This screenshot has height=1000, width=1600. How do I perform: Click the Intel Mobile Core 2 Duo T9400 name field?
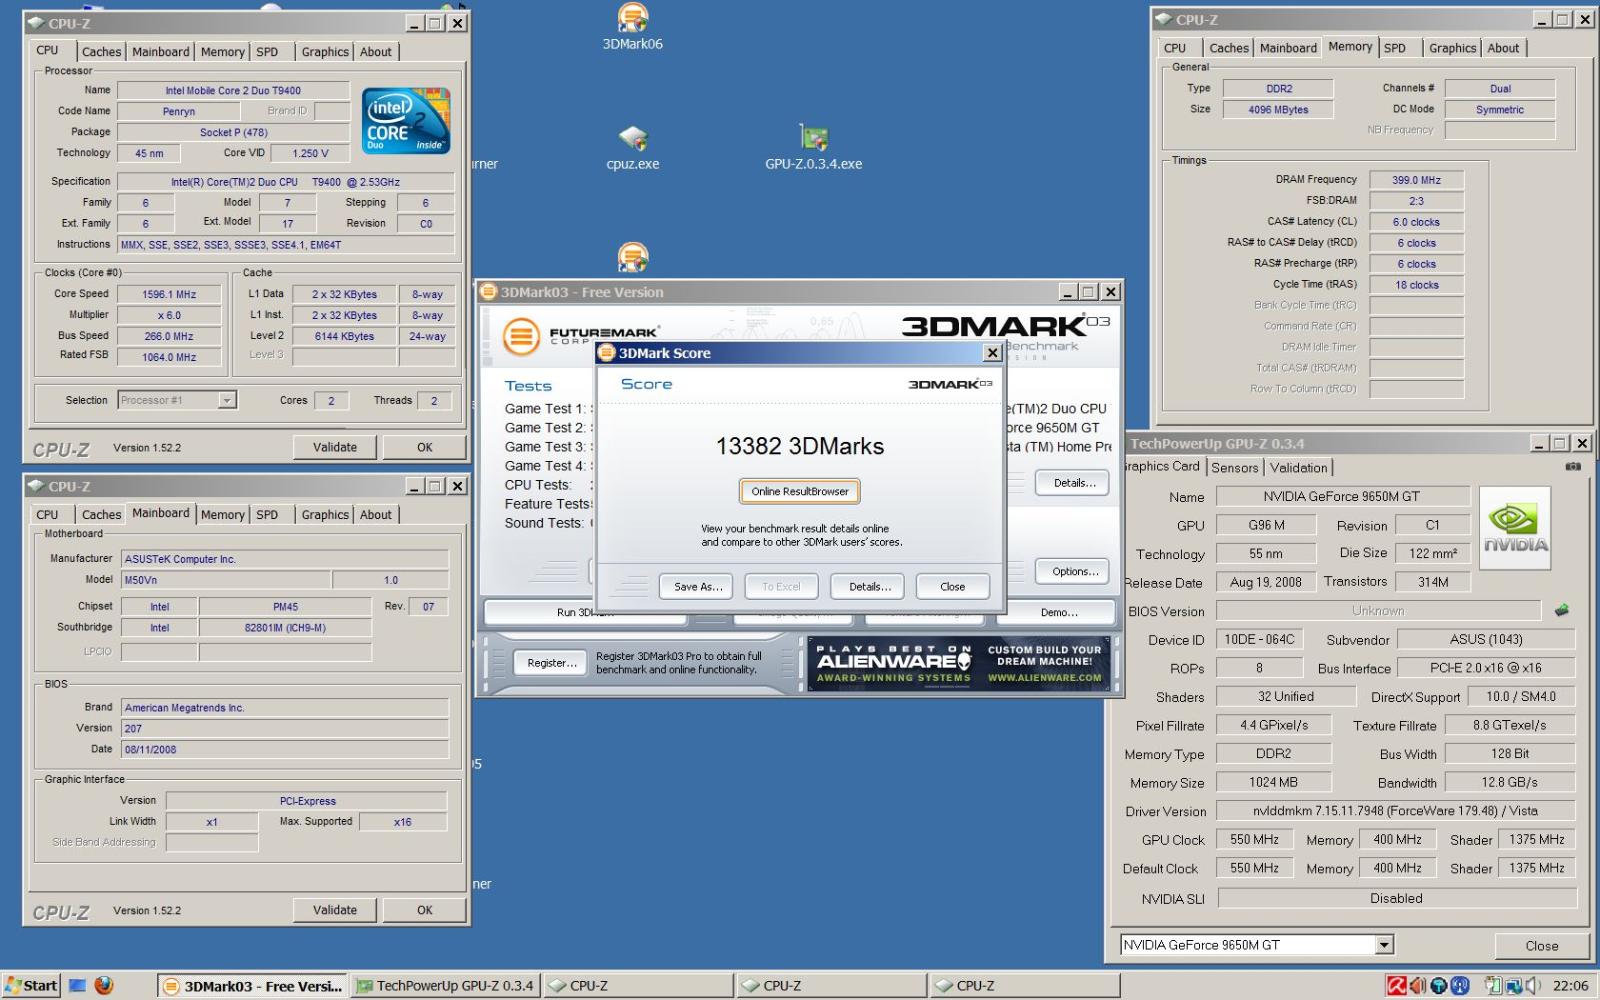(233, 90)
